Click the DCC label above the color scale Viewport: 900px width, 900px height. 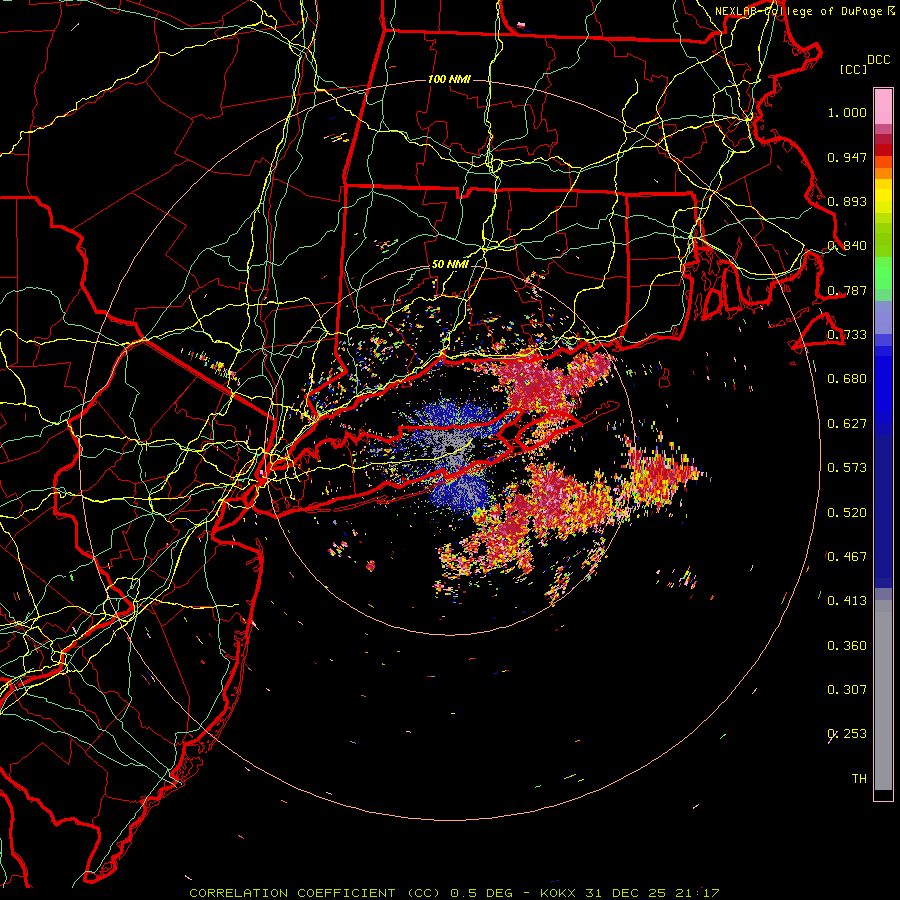pyautogui.click(x=878, y=60)
